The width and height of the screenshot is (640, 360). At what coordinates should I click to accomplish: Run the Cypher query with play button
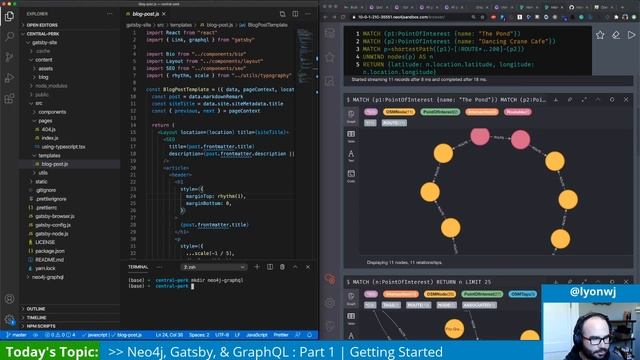(631, 35)
